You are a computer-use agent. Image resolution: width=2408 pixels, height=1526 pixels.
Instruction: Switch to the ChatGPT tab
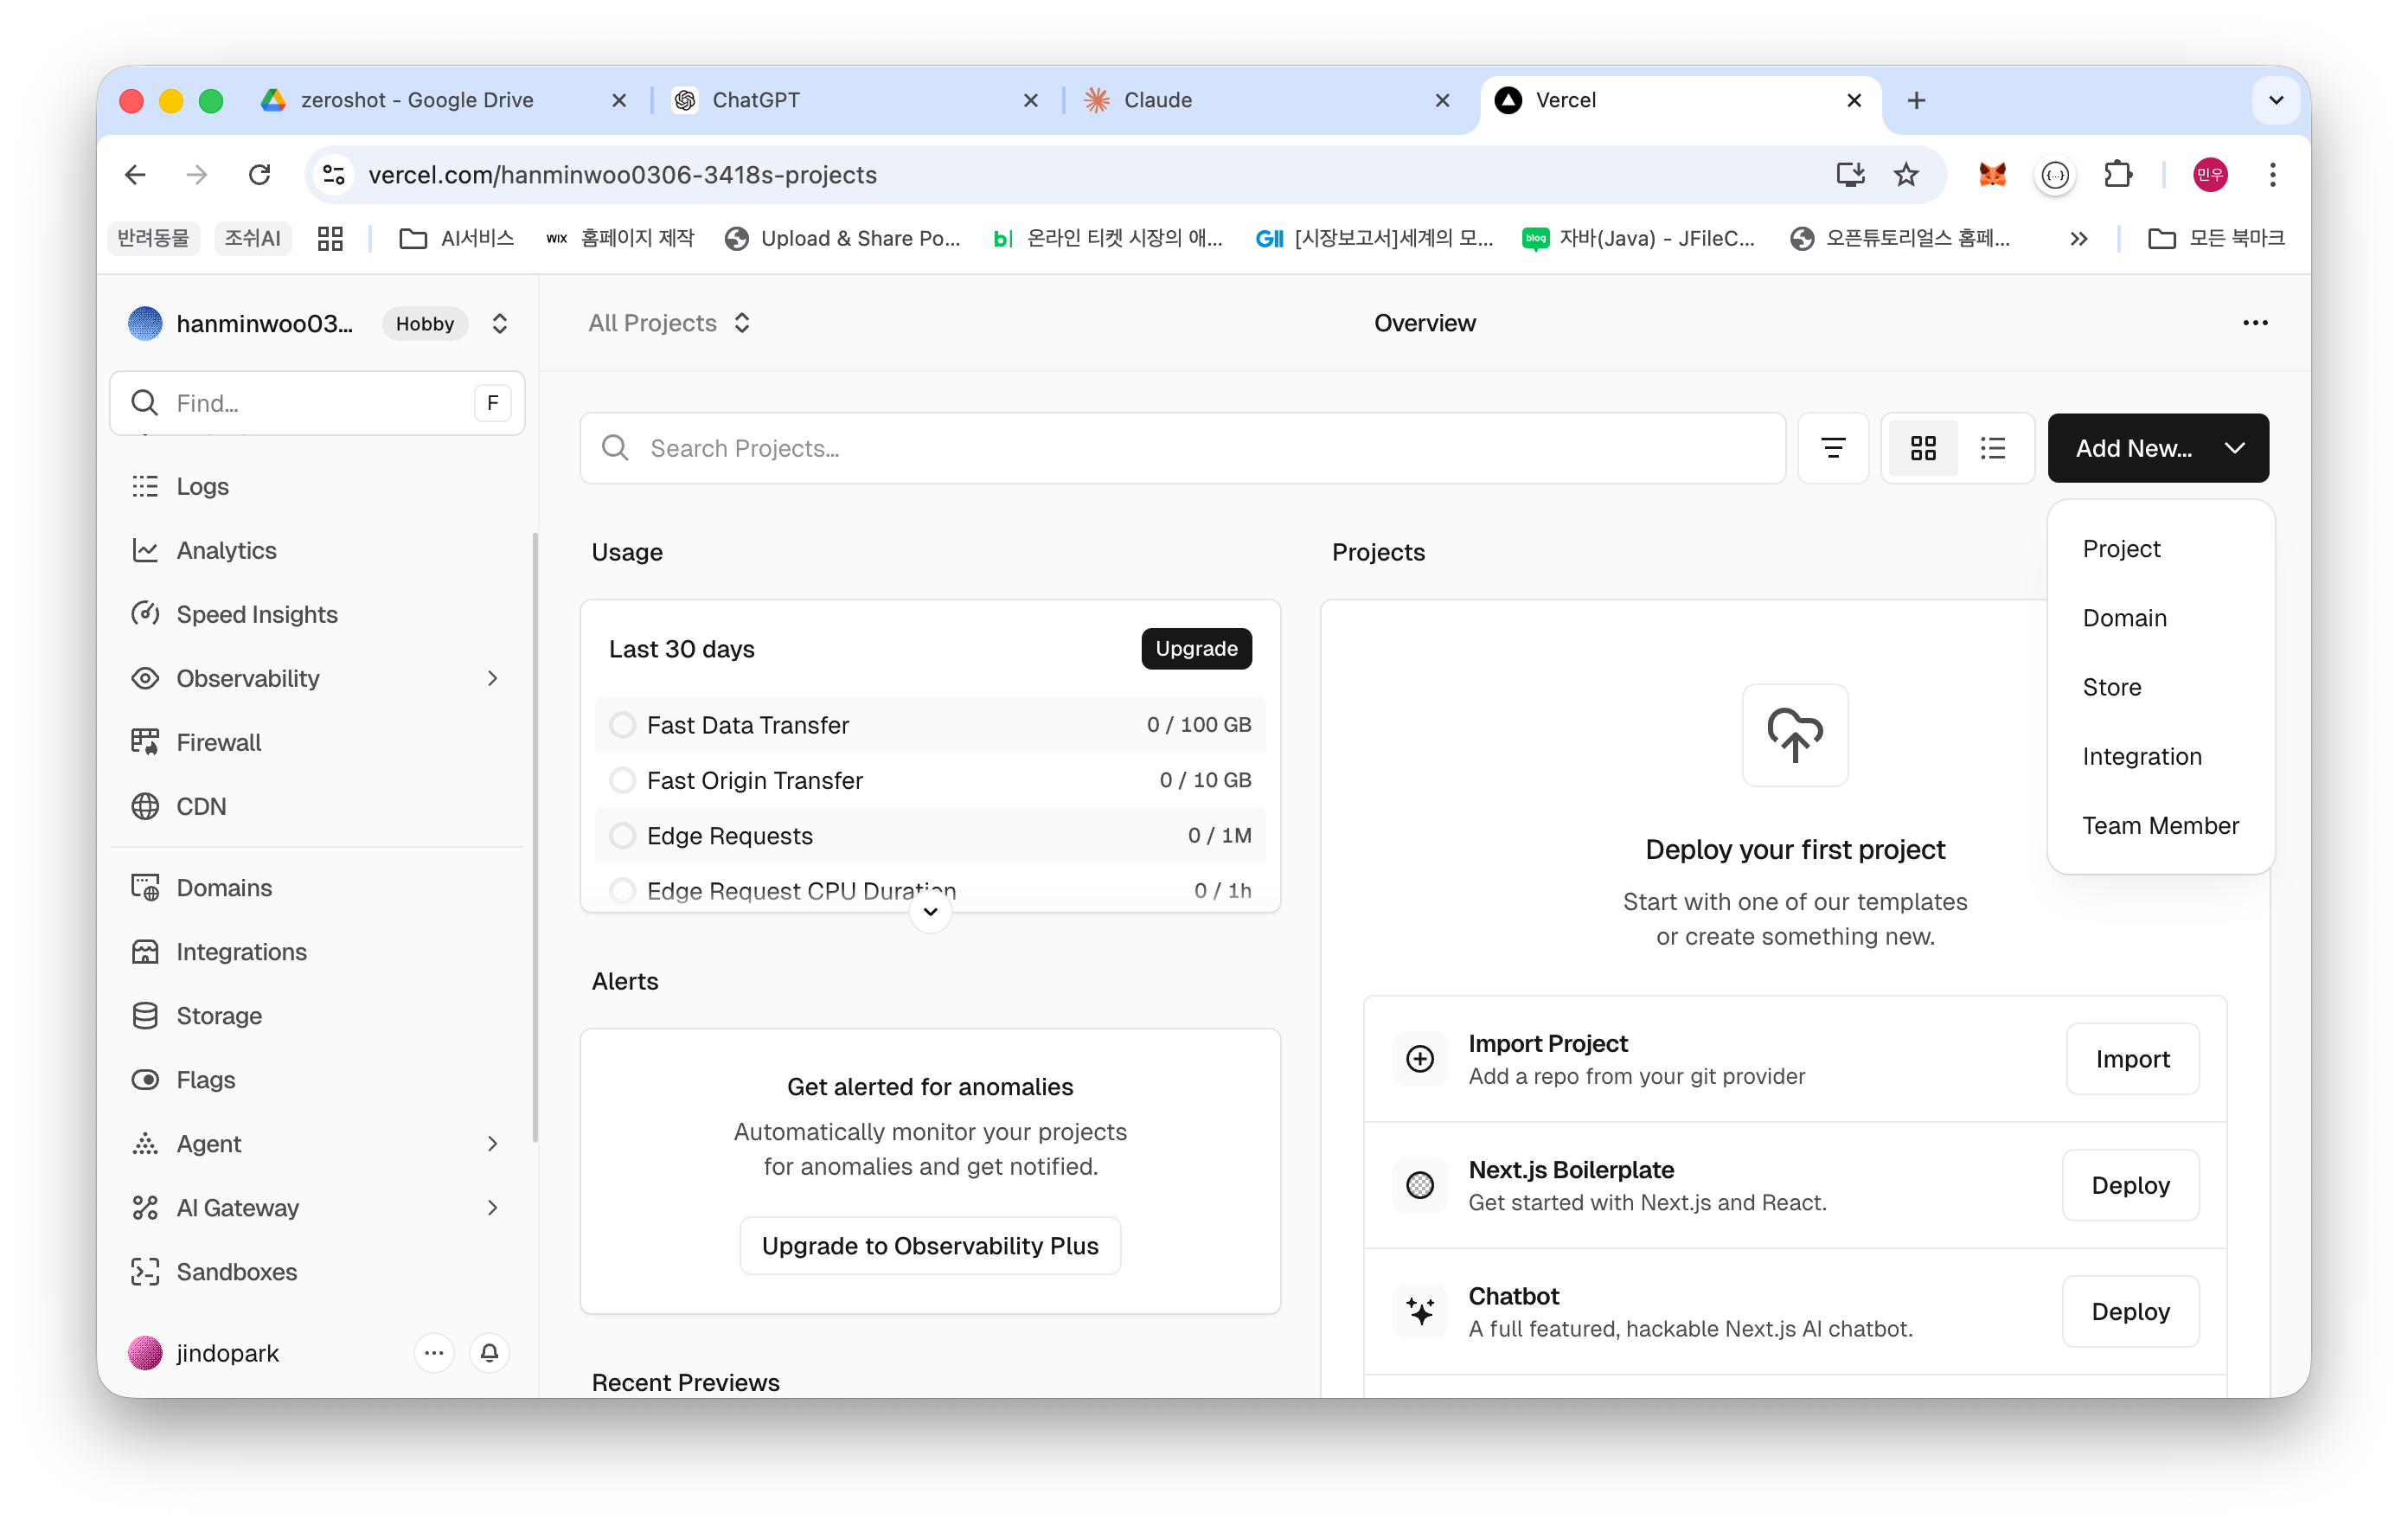coord(856,100)
